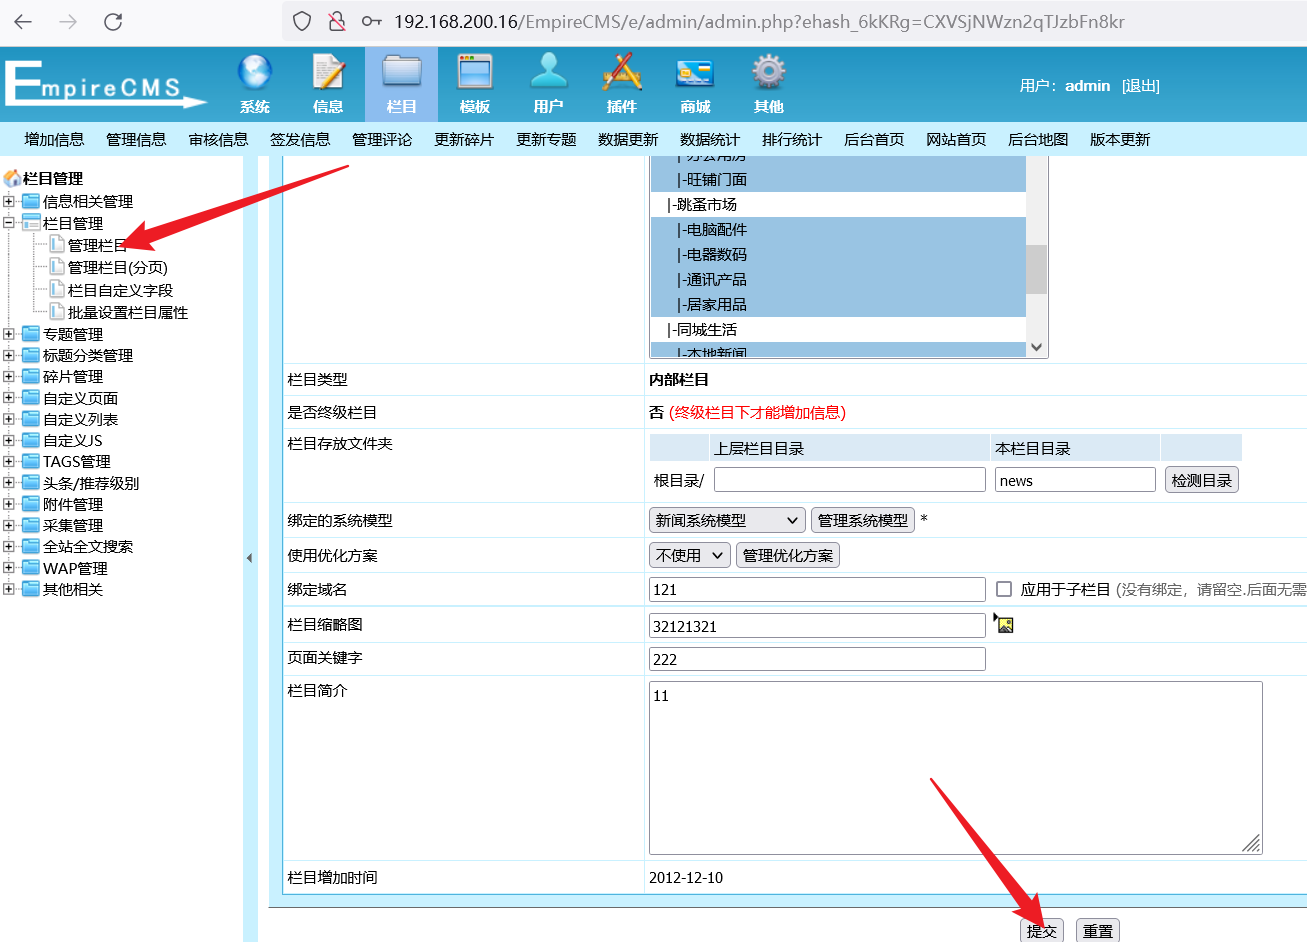Click the browser back arrow
Screen dimensions: 1307x942
[23, 21]
